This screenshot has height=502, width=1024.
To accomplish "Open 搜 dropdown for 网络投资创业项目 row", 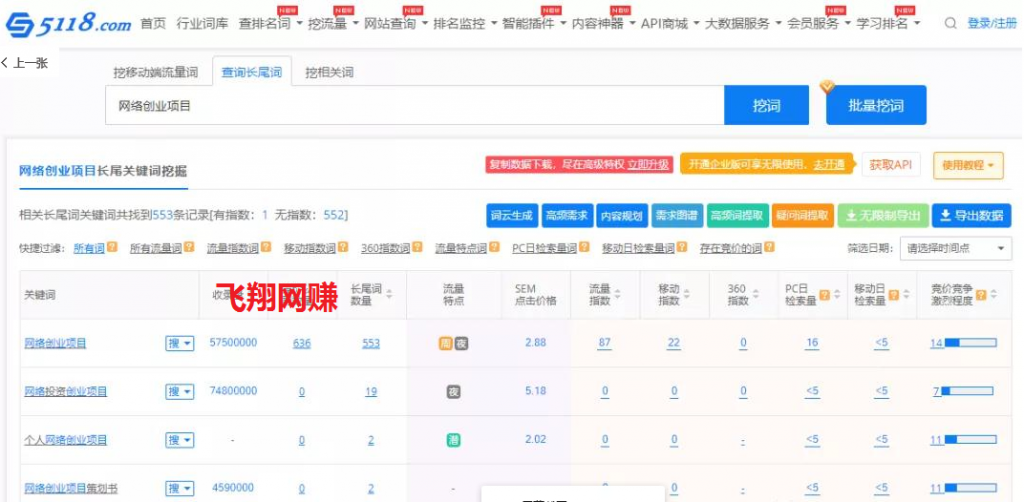I will pos(179,392).
